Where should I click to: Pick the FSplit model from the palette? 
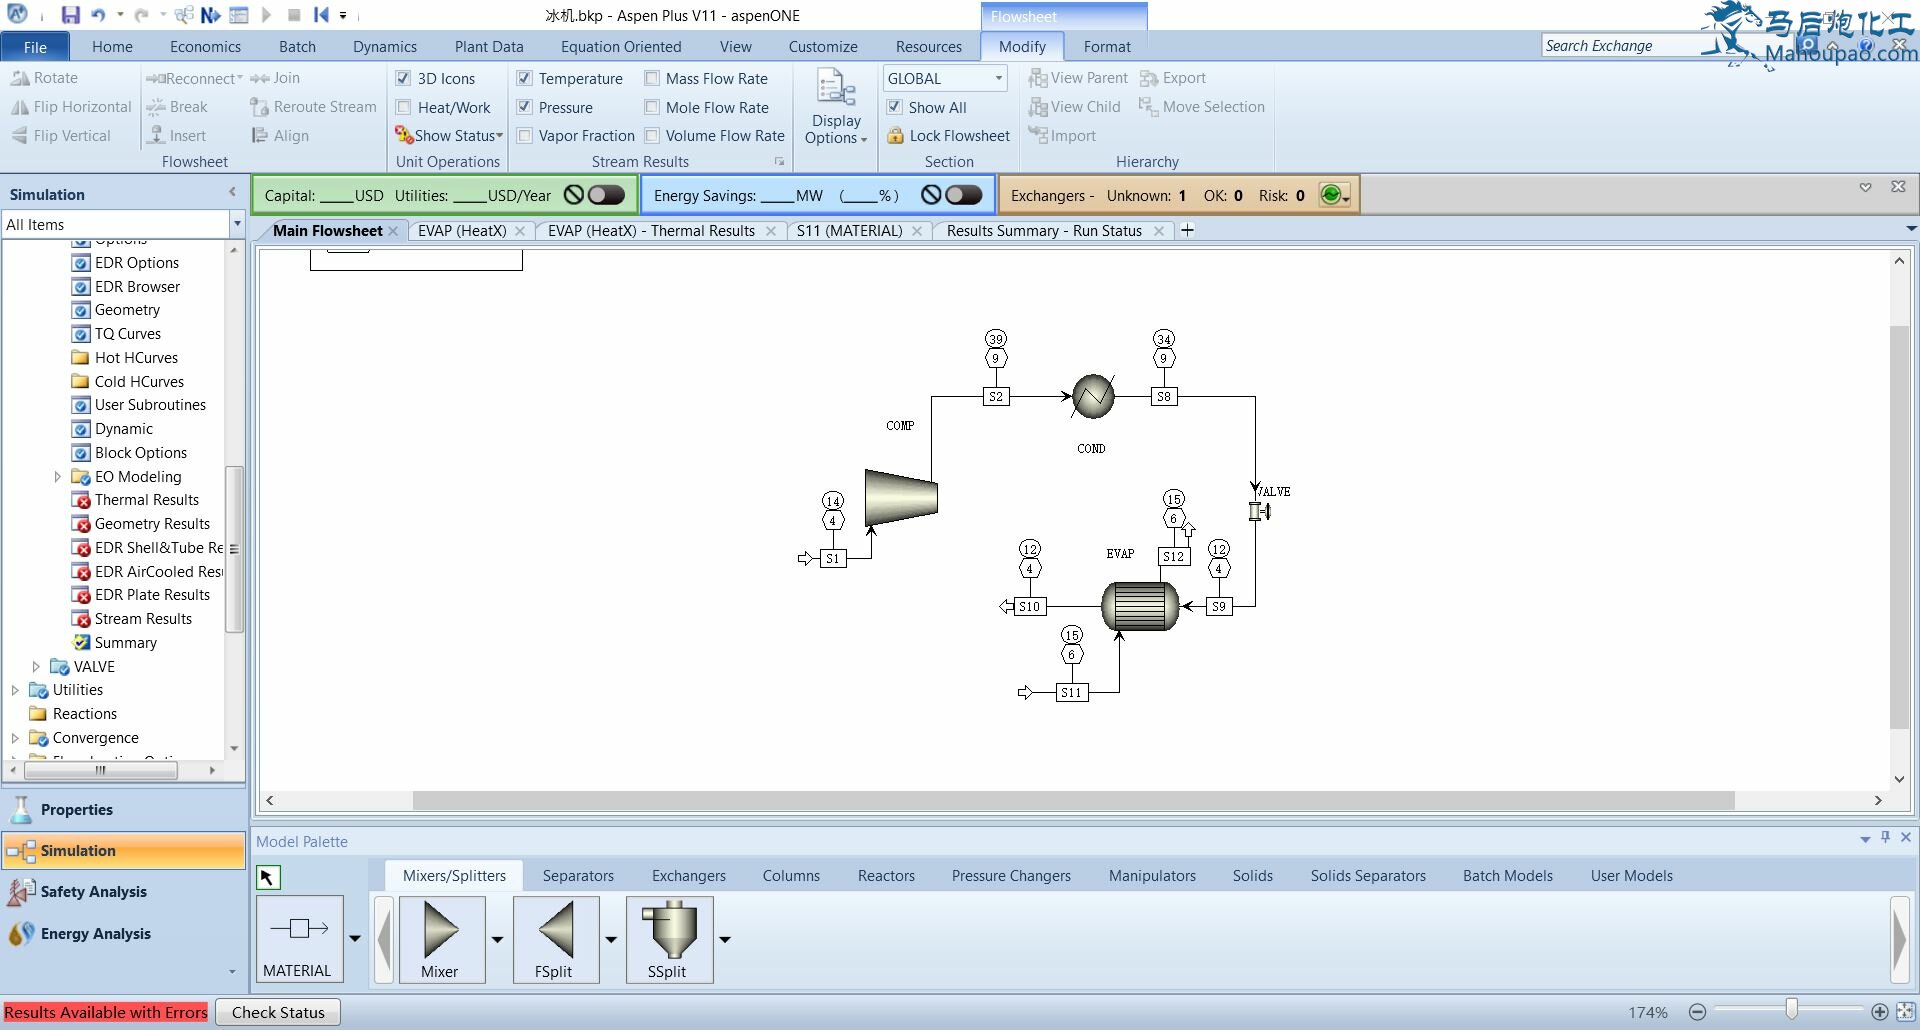[x=555, y=939]
